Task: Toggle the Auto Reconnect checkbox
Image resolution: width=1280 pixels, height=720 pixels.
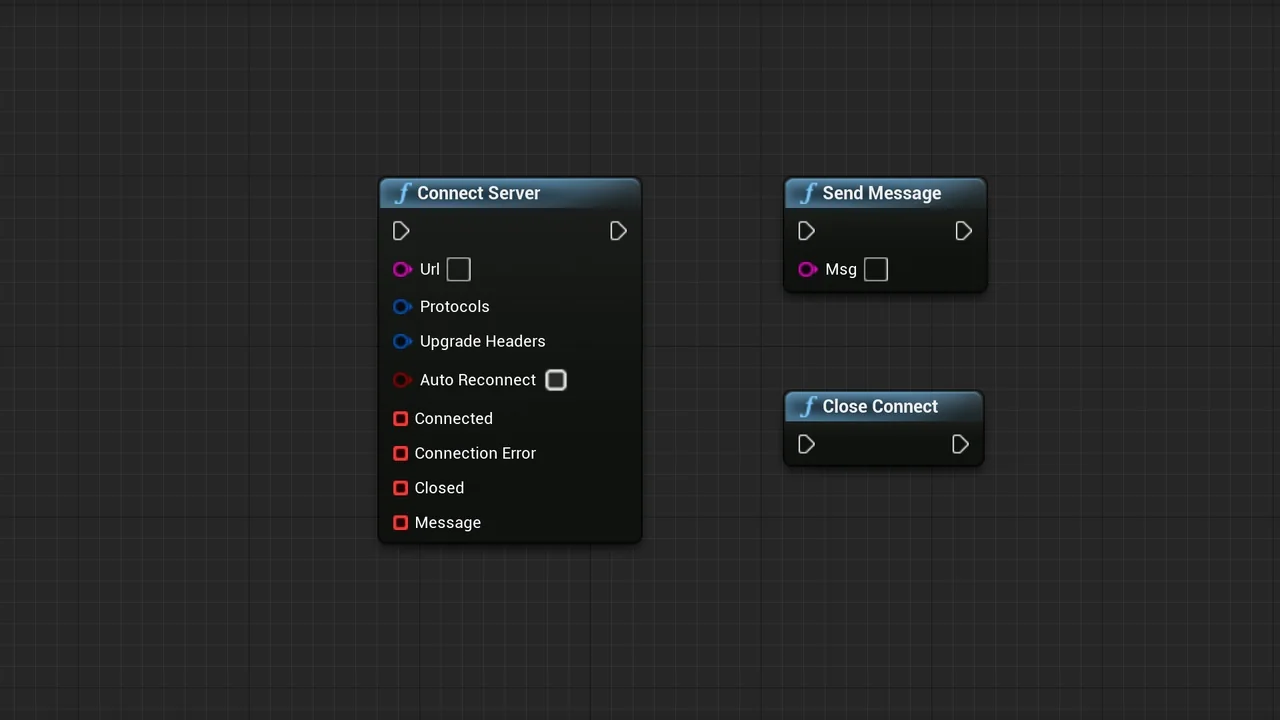Action: pos(556,380)
